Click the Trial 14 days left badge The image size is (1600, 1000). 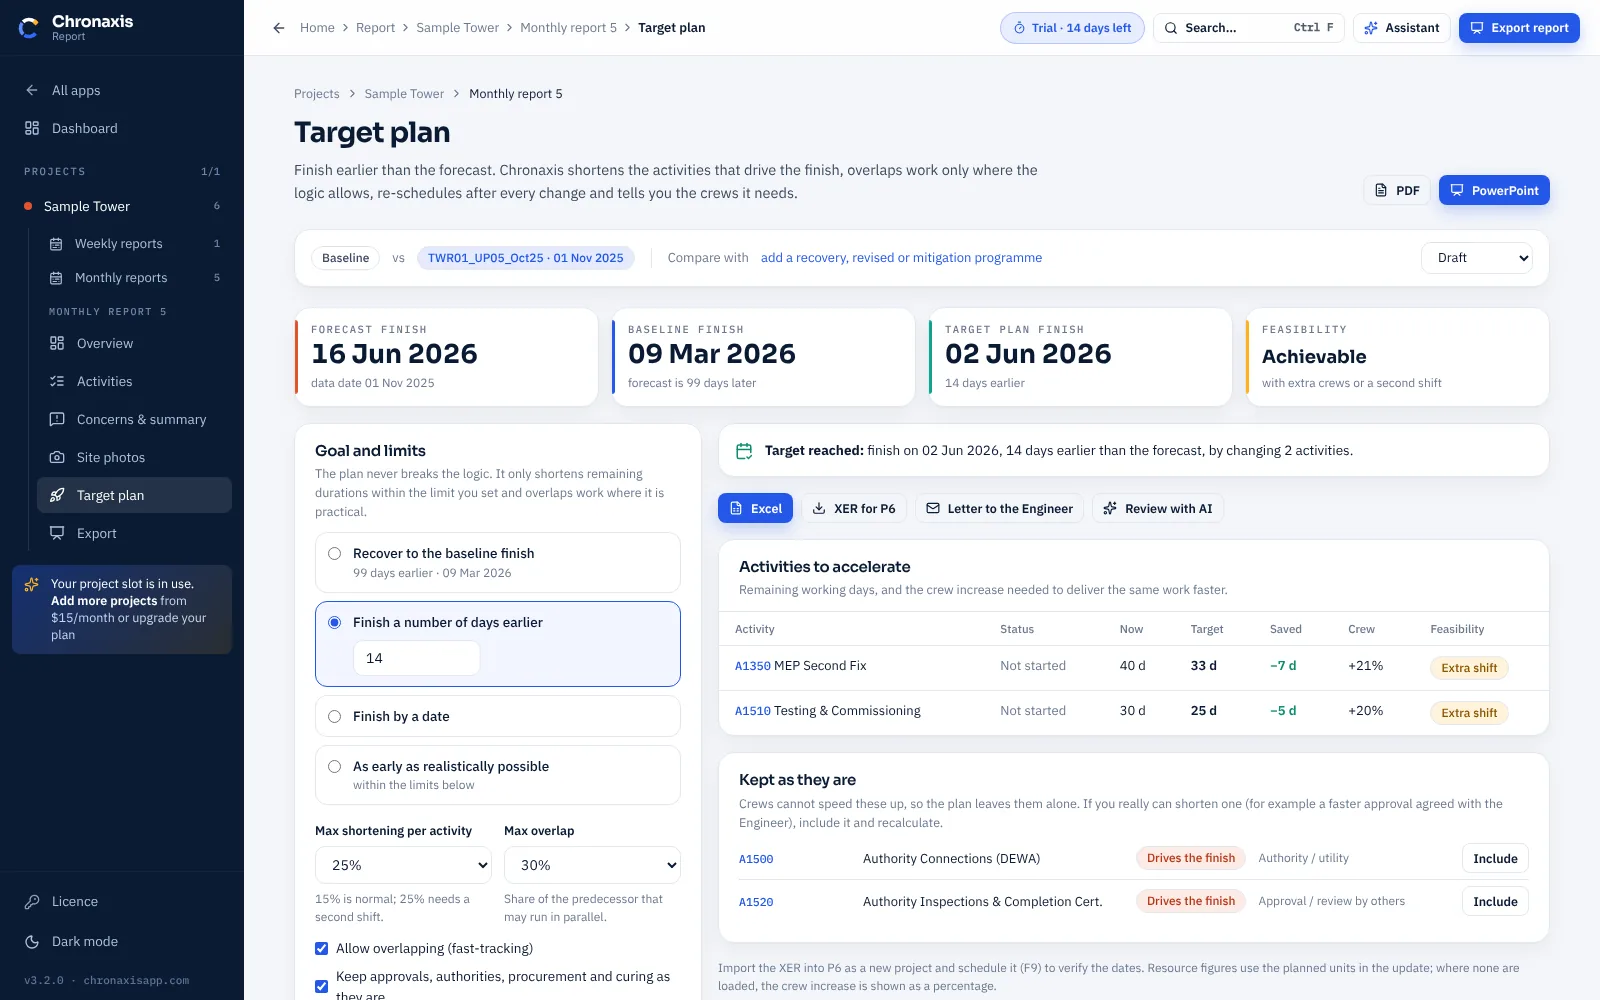[1072, 28]
